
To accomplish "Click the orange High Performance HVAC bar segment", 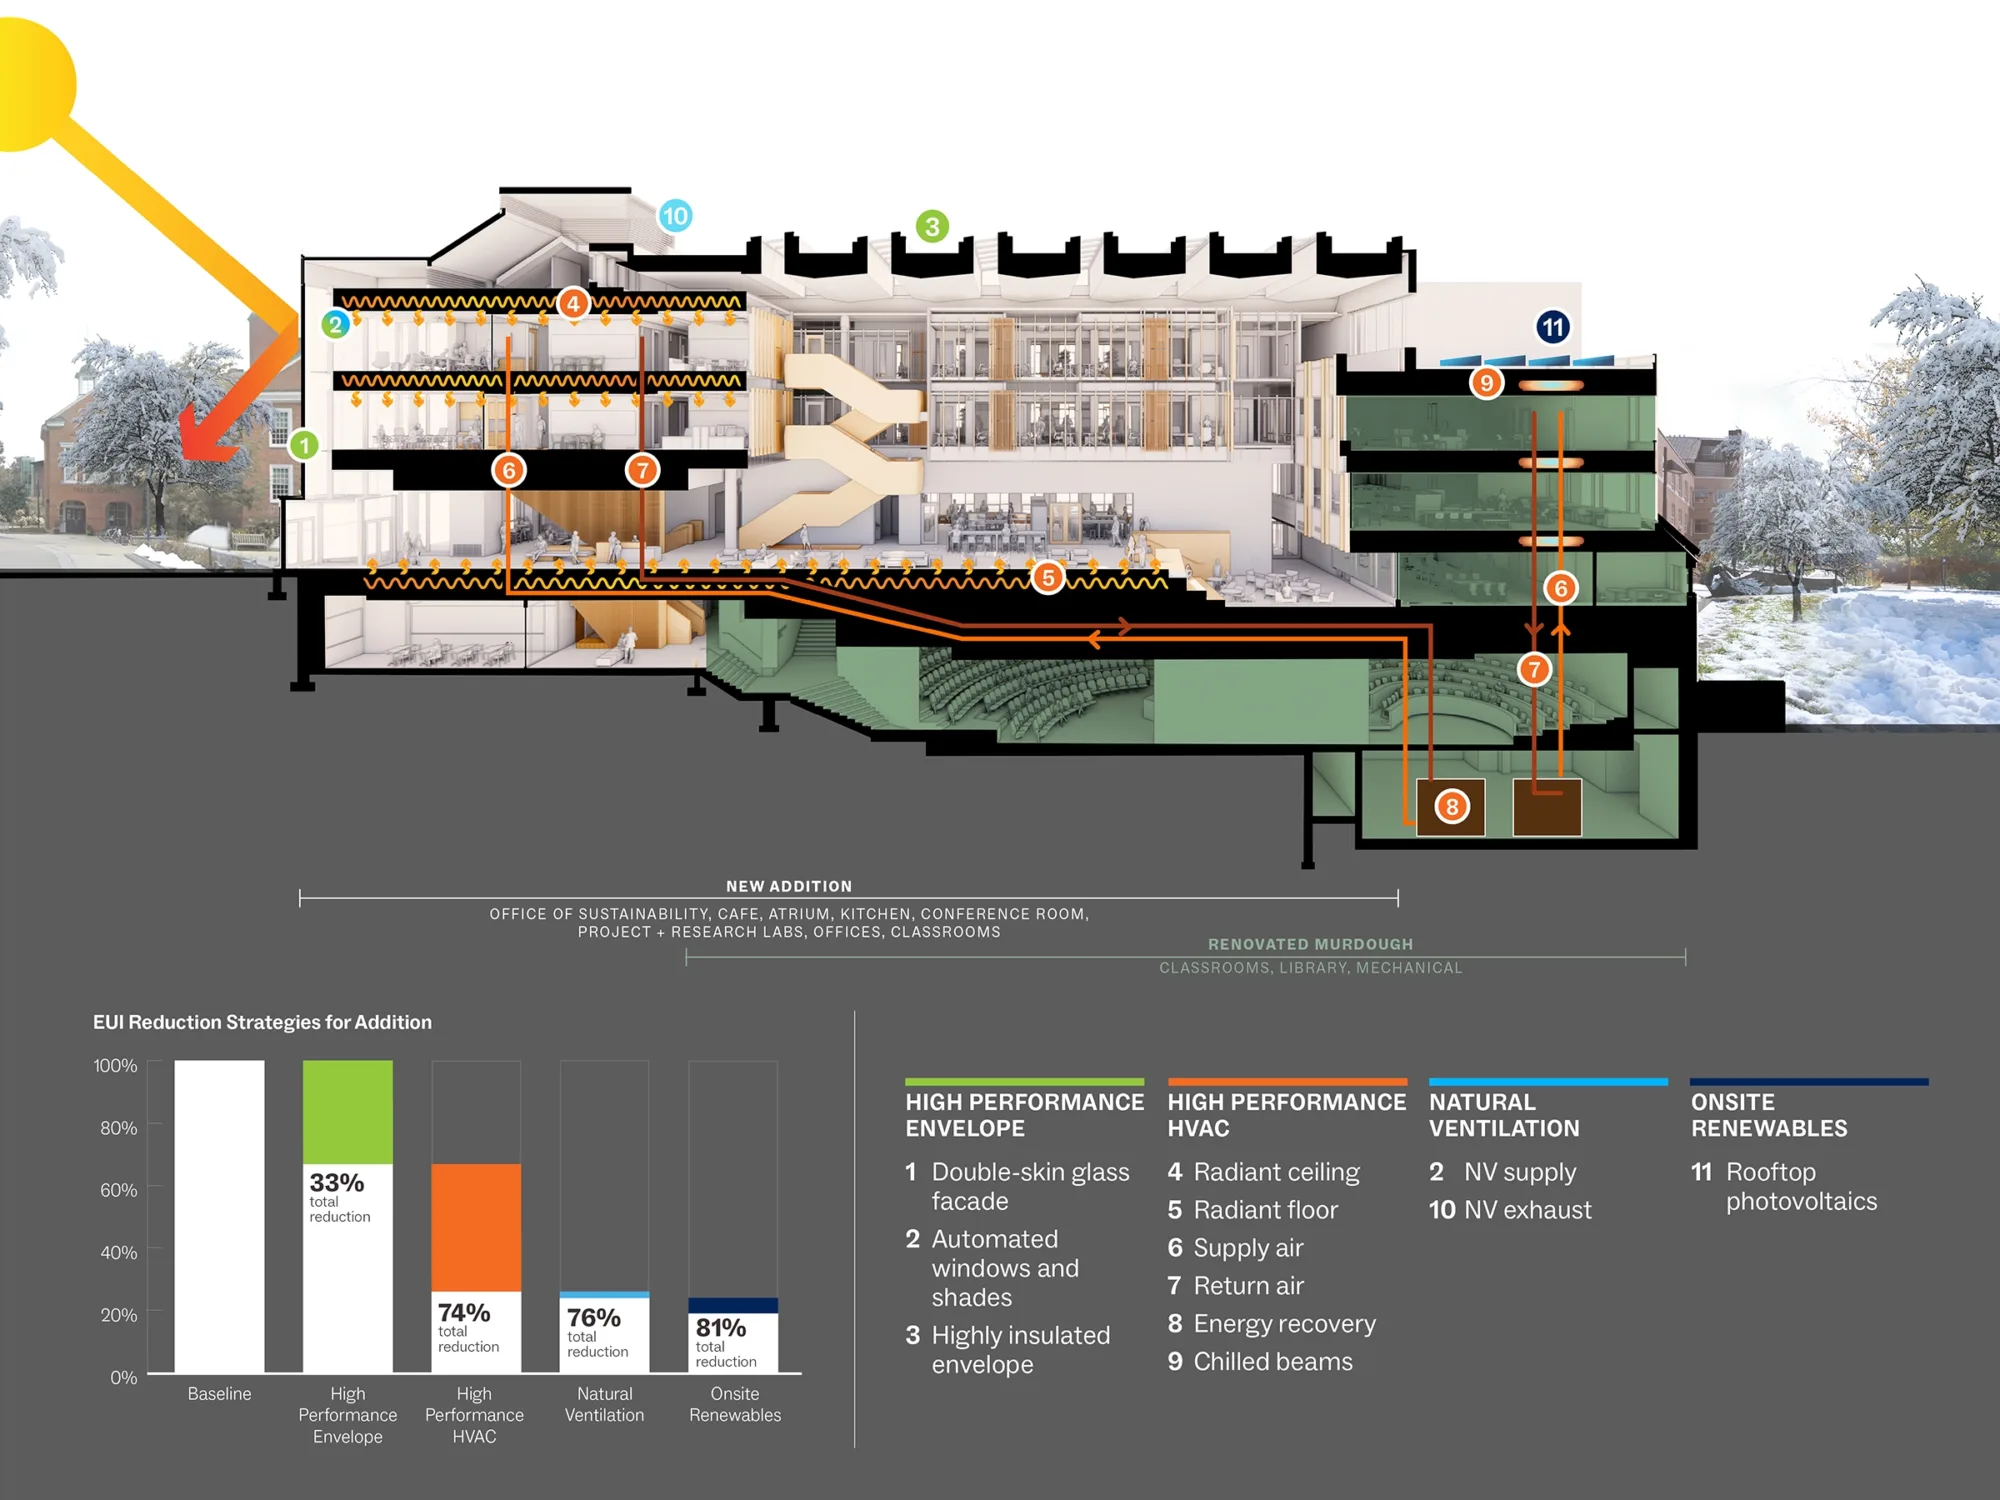I will (x=475, y=1227).
